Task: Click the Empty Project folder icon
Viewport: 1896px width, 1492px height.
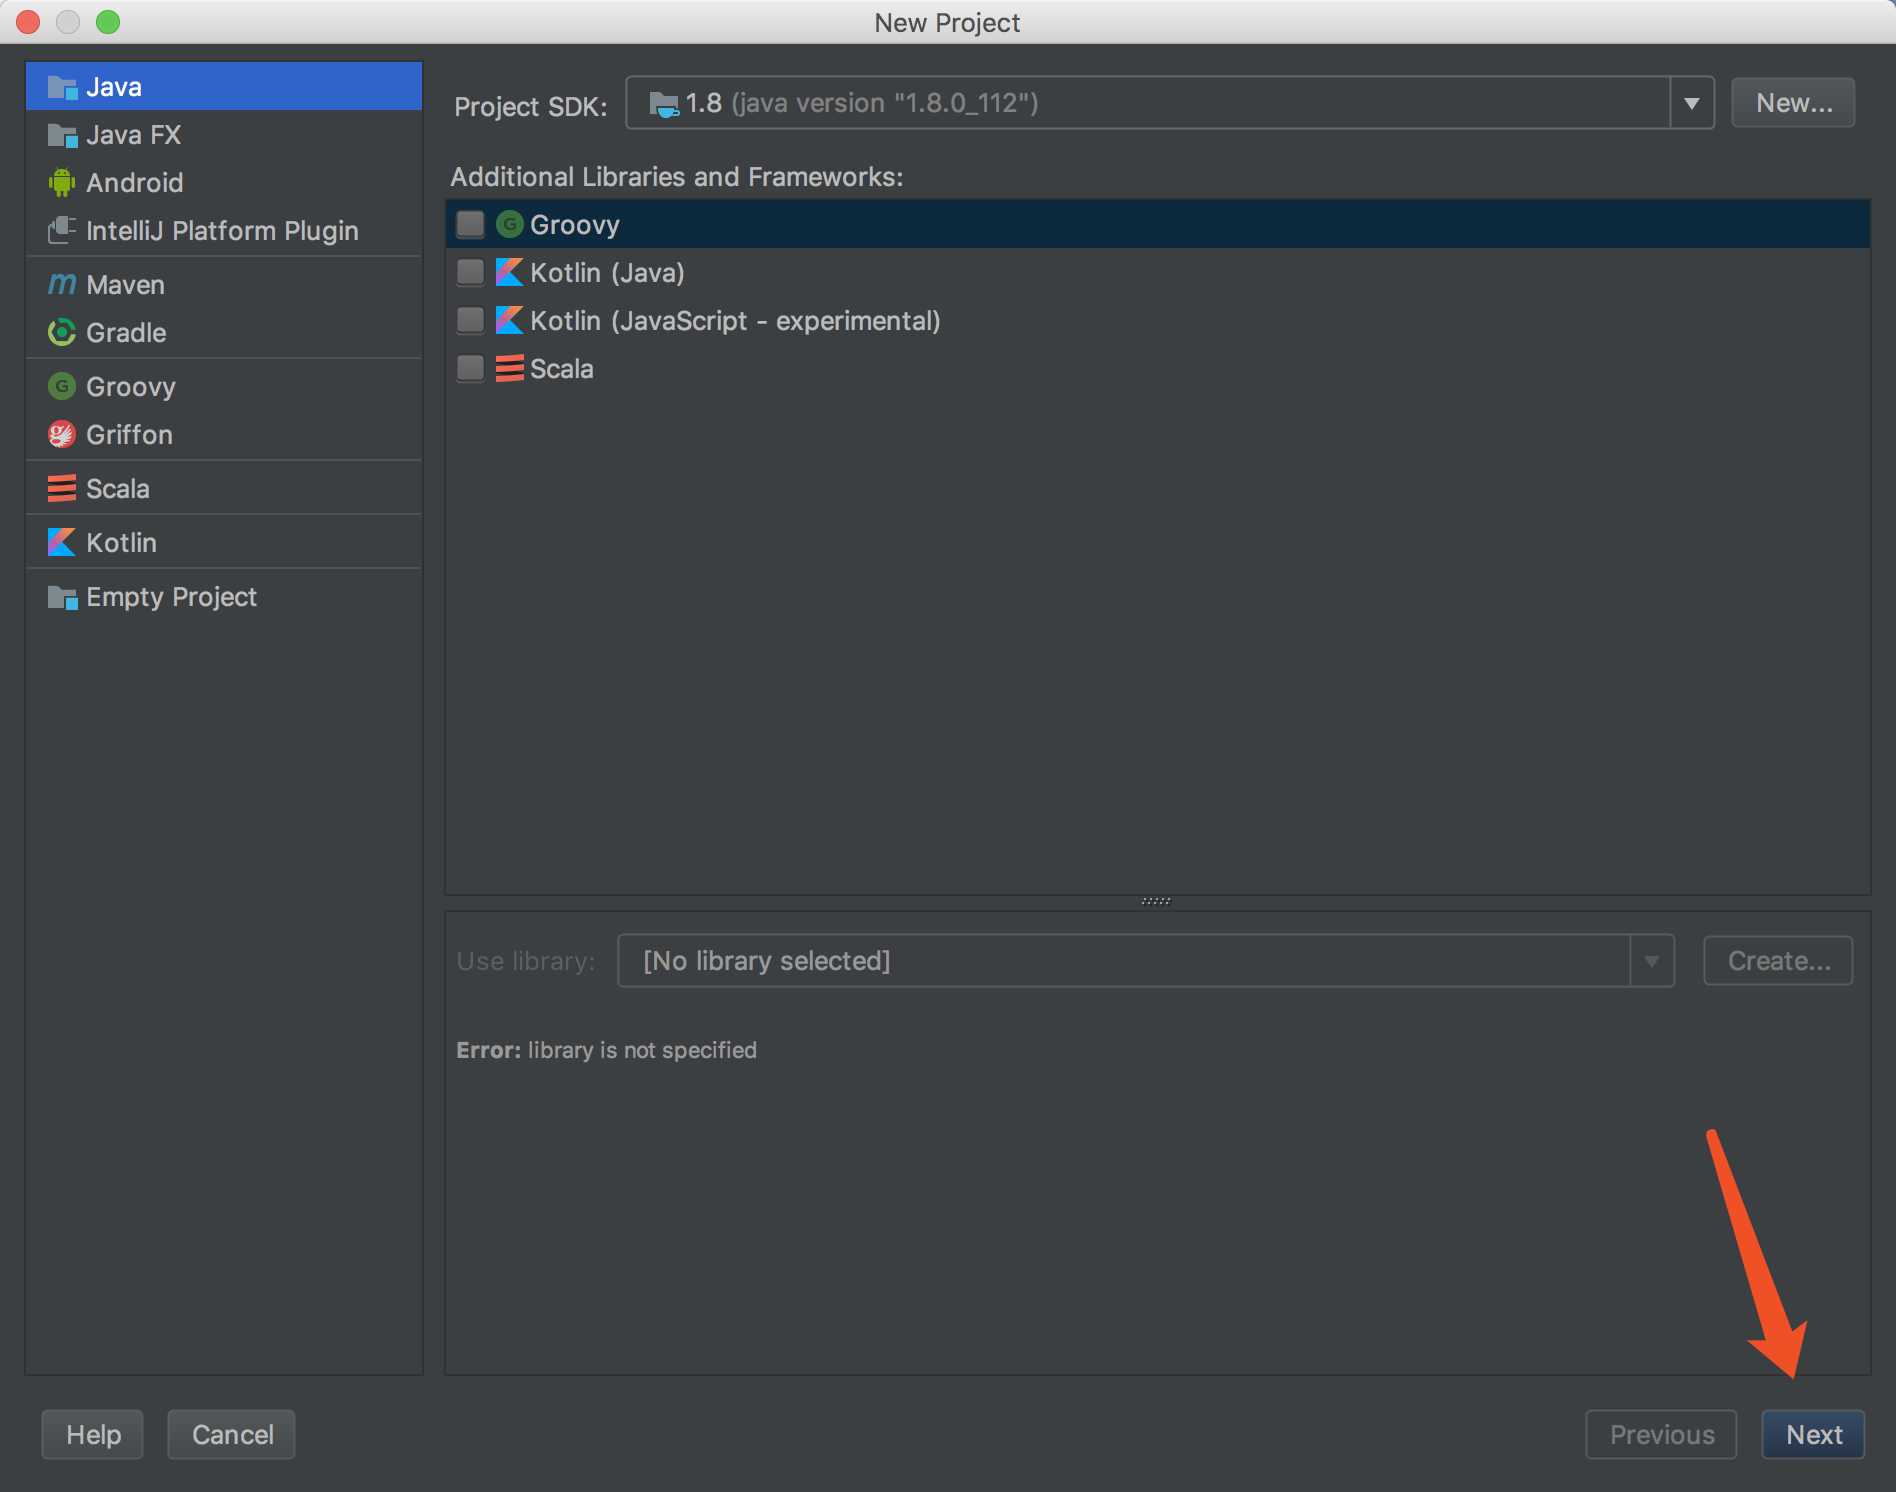Action: coord(62,597)
